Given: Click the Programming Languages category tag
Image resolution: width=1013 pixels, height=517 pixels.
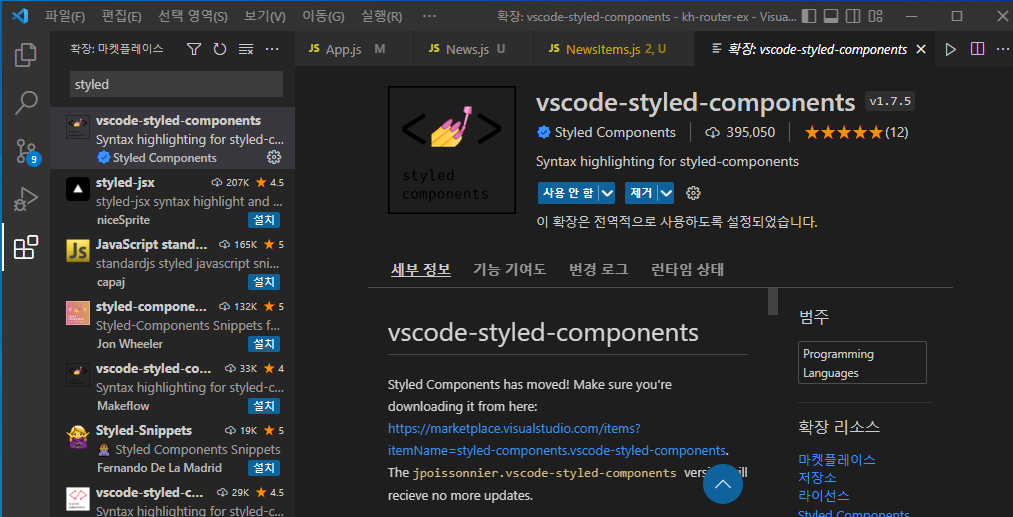Looking at the screenshot, I should coord(862,363).
